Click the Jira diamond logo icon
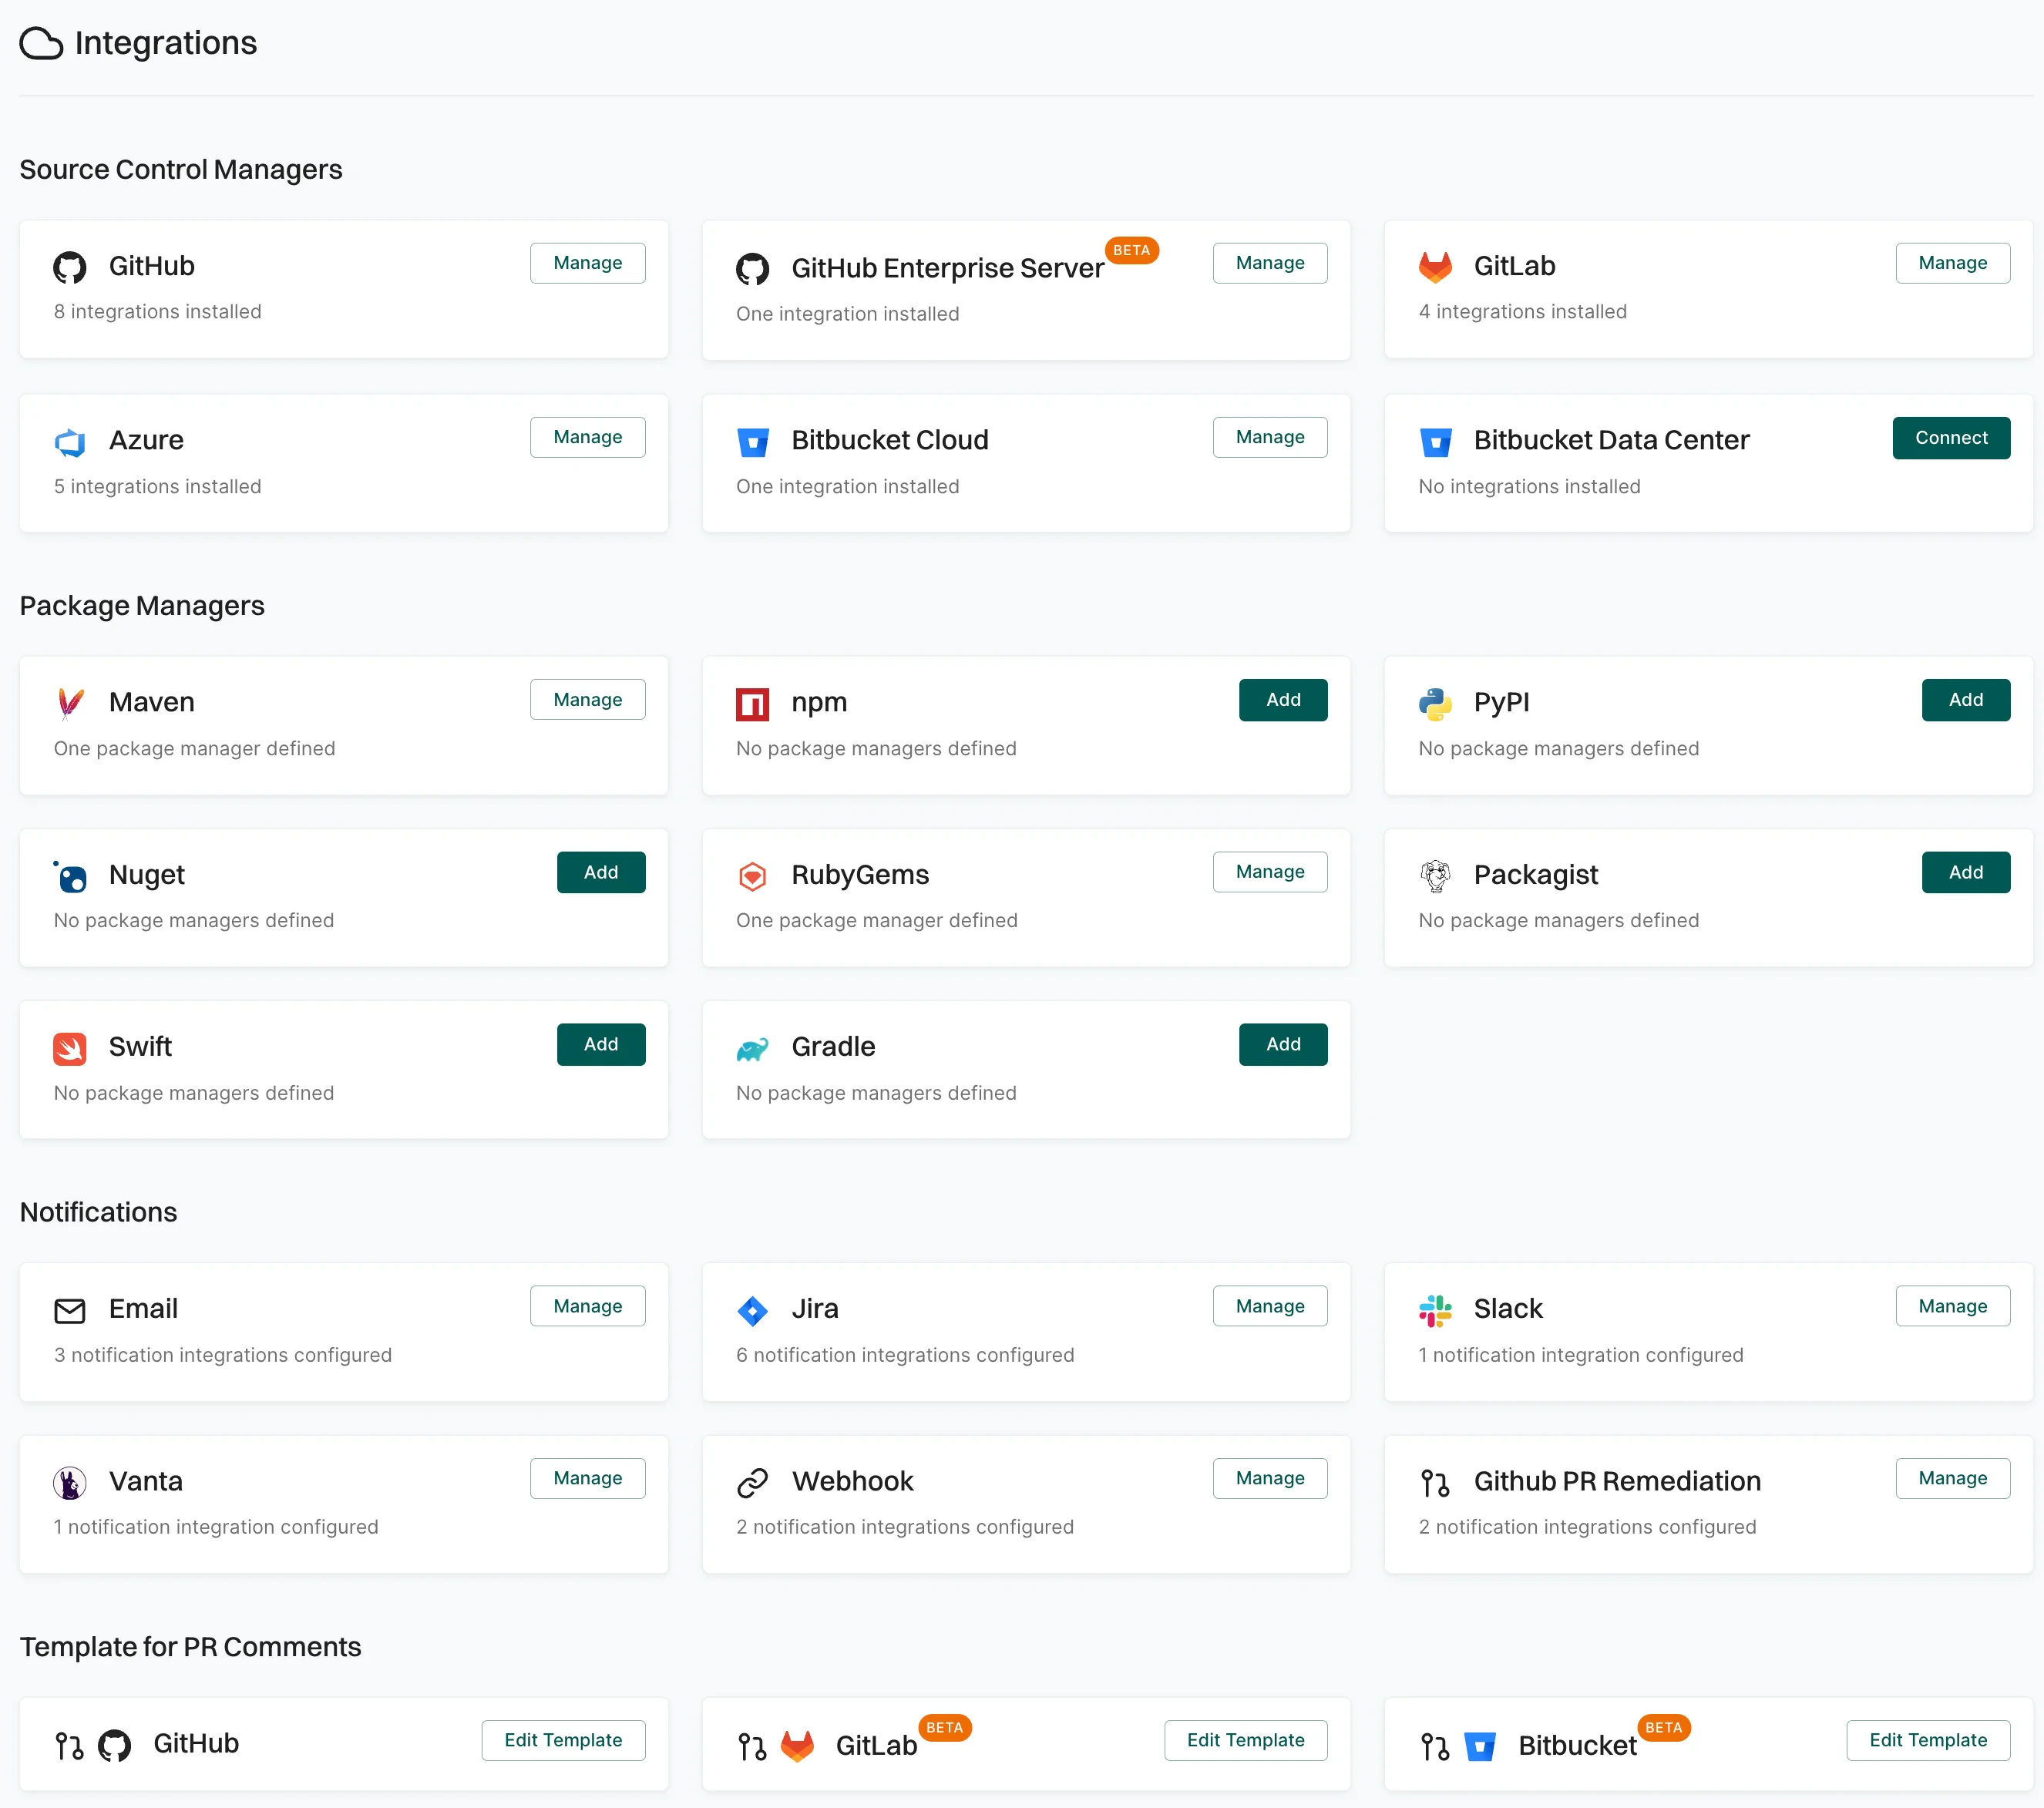Image resolution: width=2044 pixels, height=1808 pixels. 753,1311
